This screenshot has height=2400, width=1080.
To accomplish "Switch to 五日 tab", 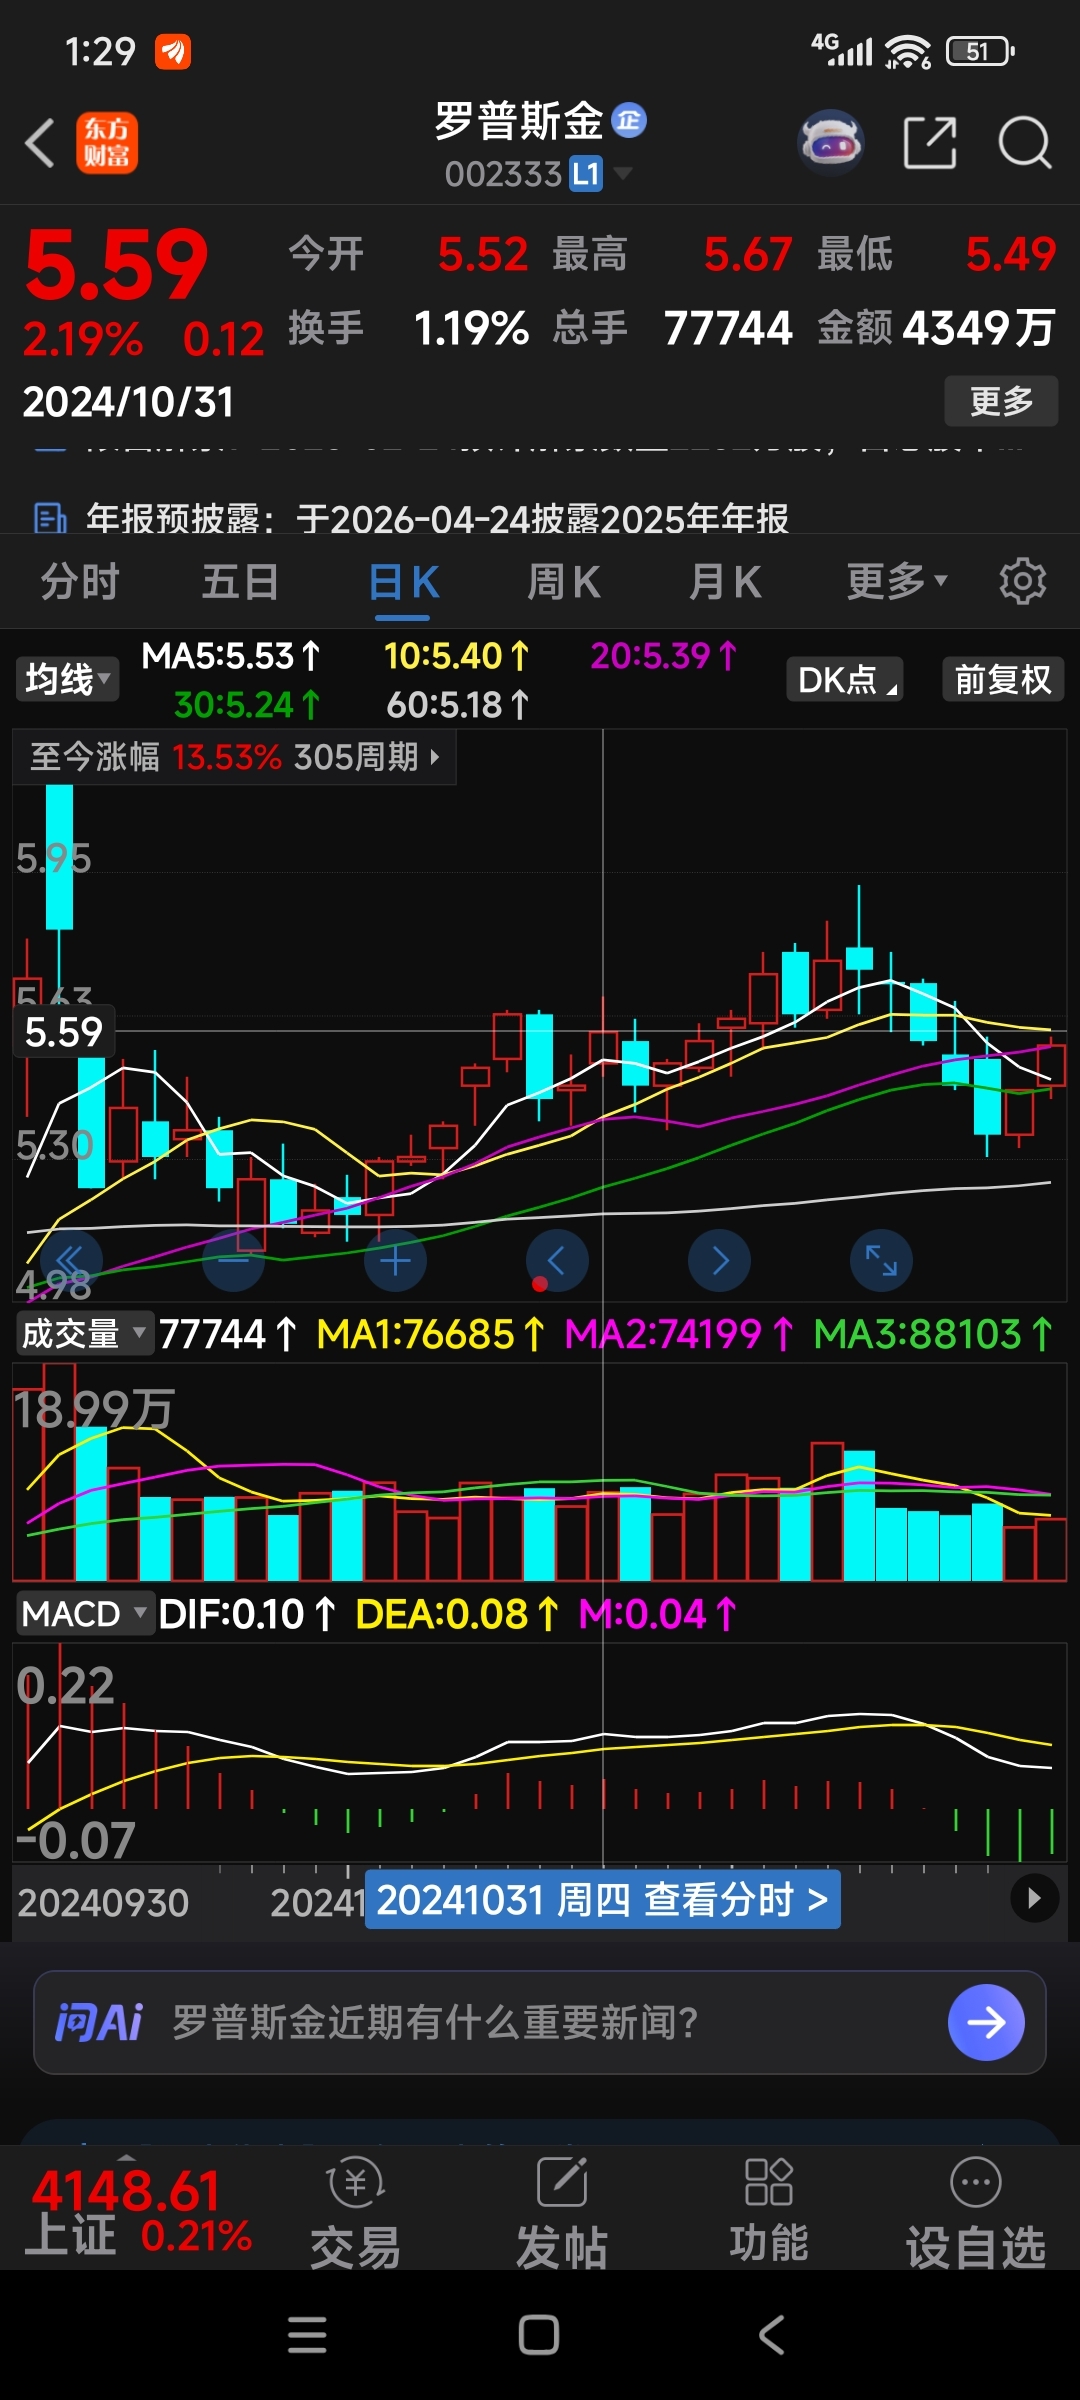I will pos(240,581).
